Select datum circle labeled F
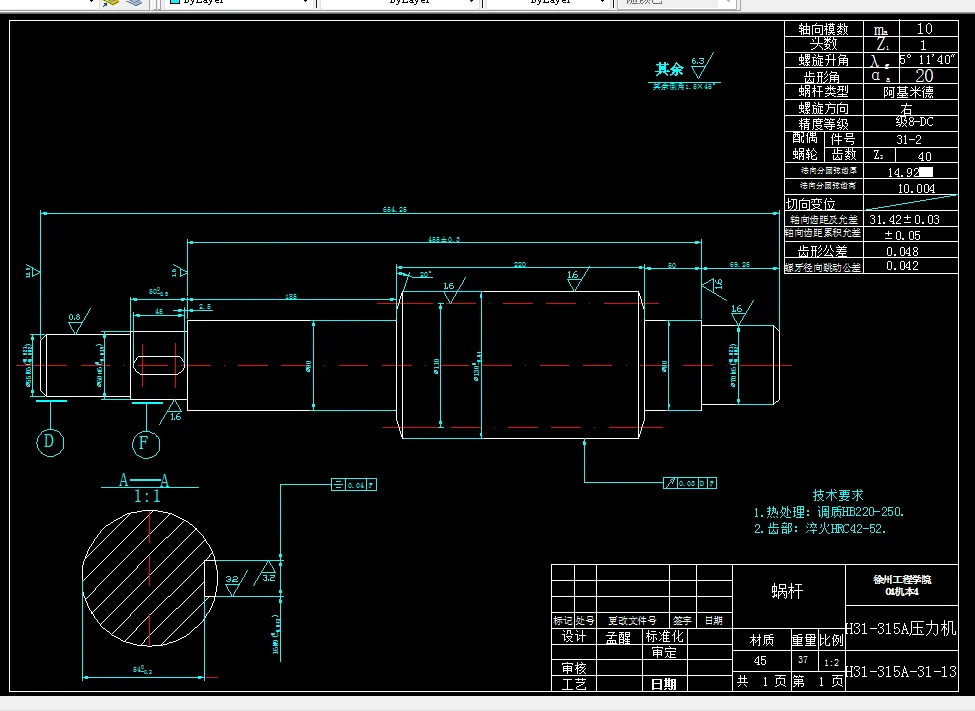 [x=146, y=444]
